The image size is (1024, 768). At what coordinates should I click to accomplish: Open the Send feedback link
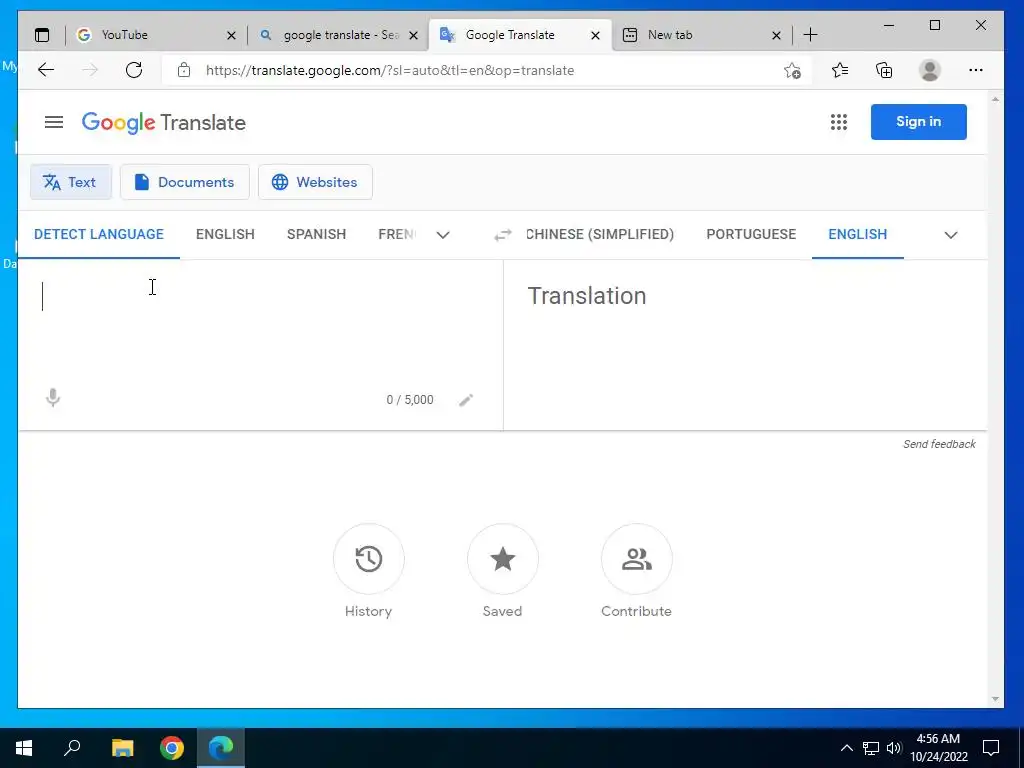[x=939, y=444]
